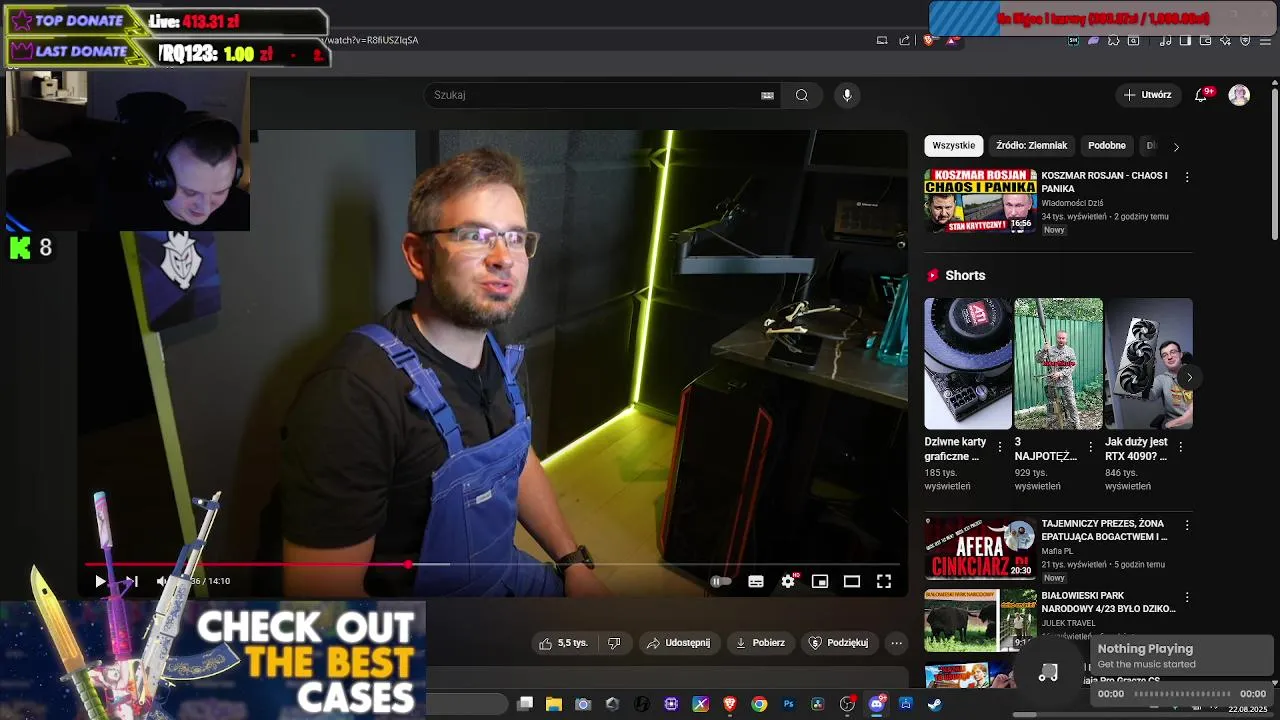The width and height of the screenshot is (1280, 720).
Task: Open Steam from taskbar
Action: pos(935,704)
